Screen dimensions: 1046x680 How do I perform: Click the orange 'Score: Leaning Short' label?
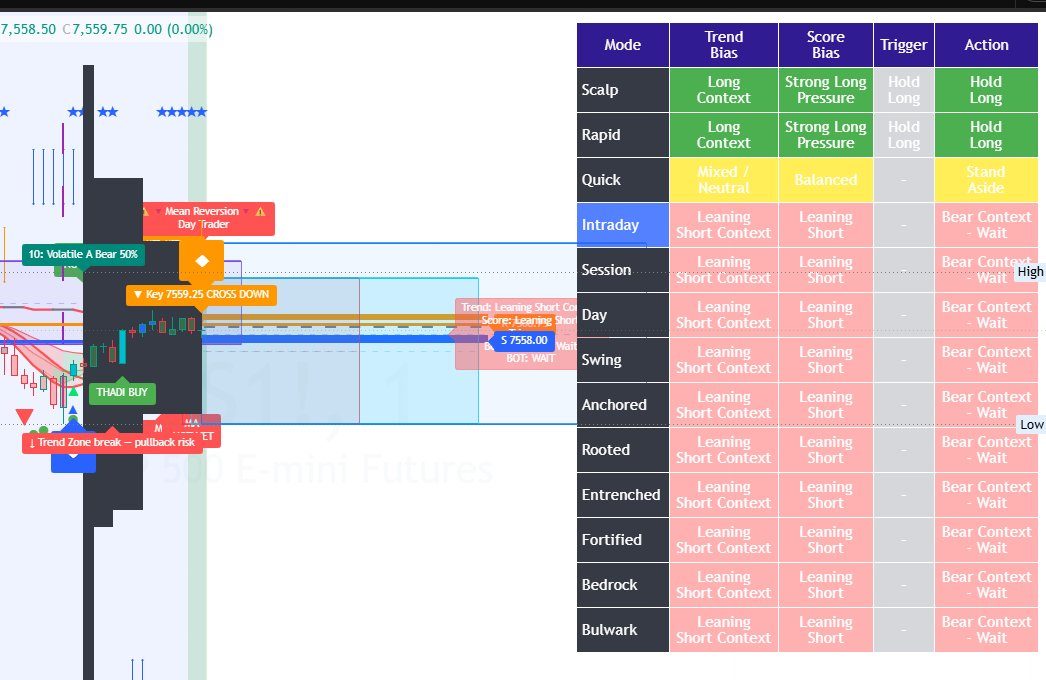tap(529, 320)
